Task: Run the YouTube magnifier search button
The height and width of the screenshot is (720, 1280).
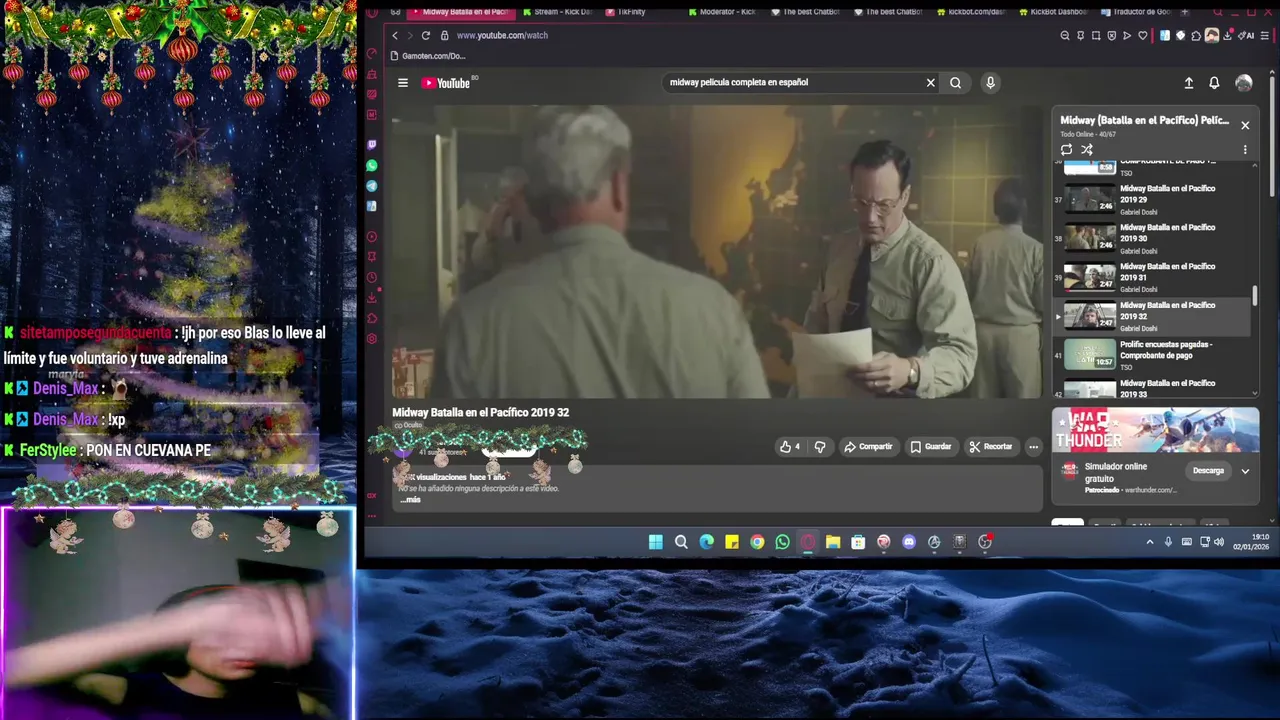Action: (955, 83)
